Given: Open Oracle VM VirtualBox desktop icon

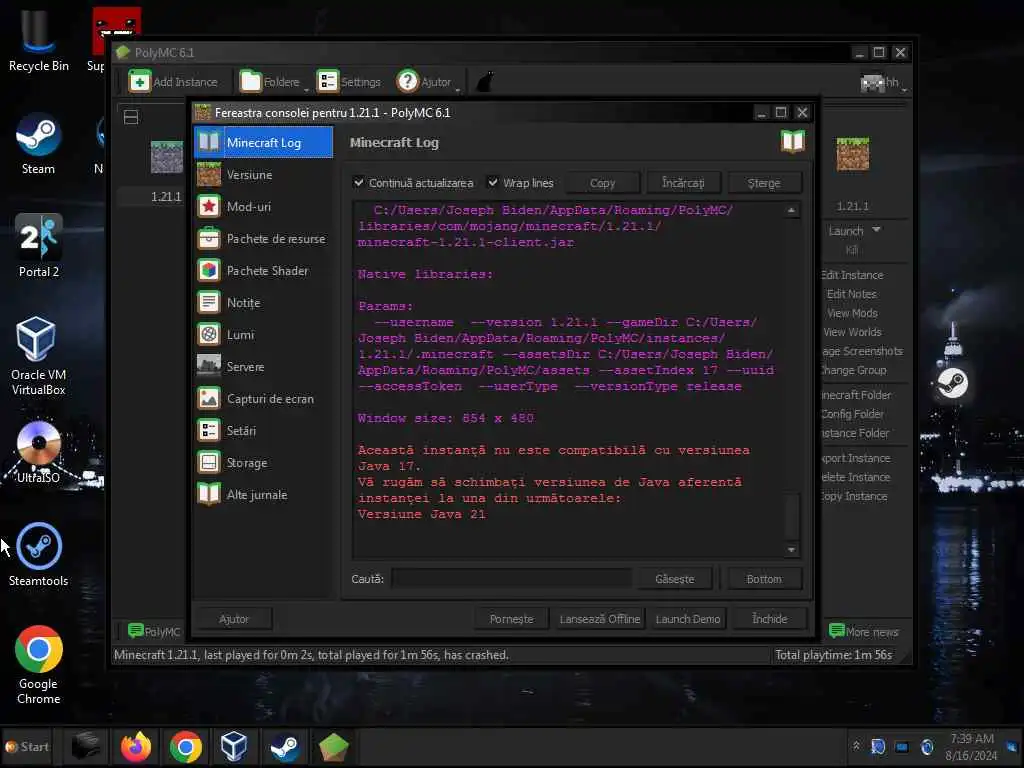Looking at the screenshot, I should (x=39, y=356).
